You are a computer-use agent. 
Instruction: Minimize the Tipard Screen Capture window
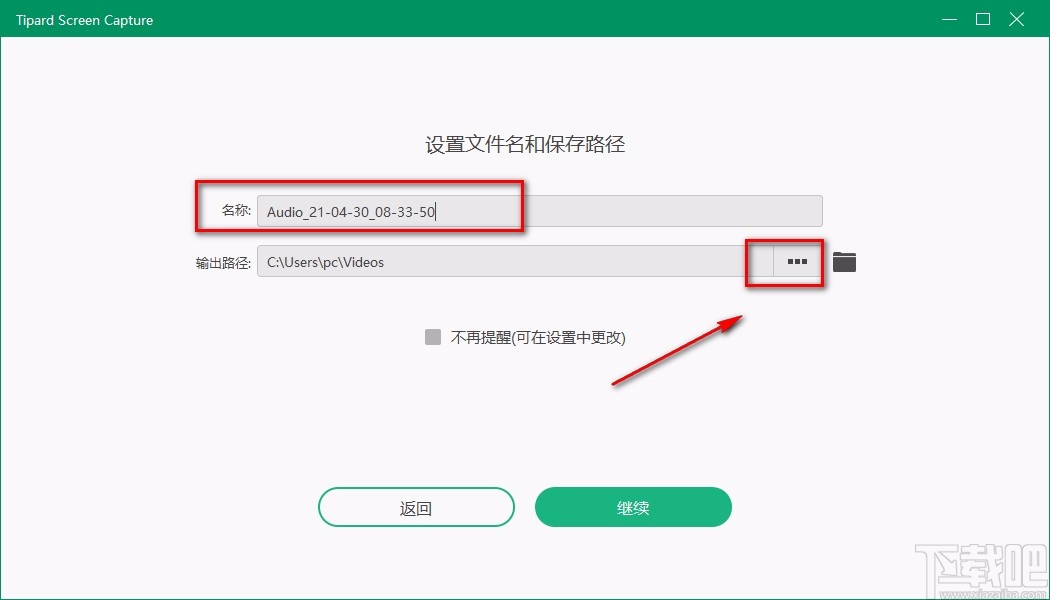coord(948,19)
